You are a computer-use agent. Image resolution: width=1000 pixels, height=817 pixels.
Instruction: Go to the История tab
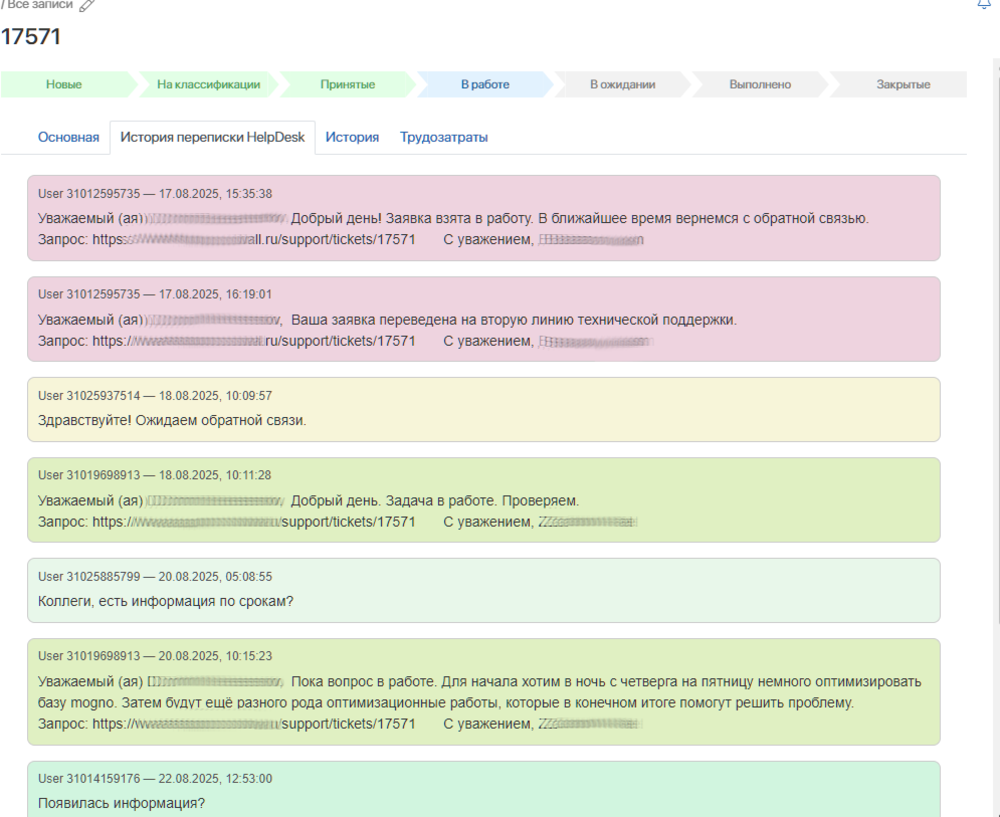352,138
